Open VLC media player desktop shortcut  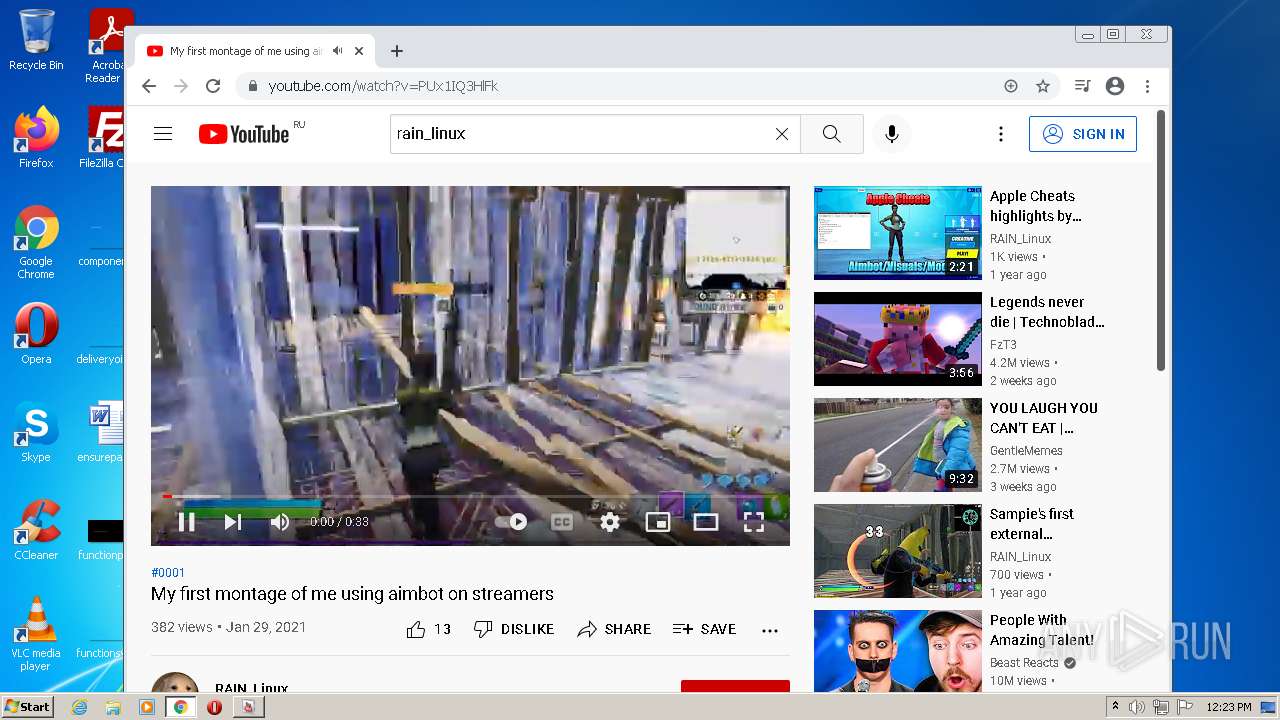[x=36, y=634]
